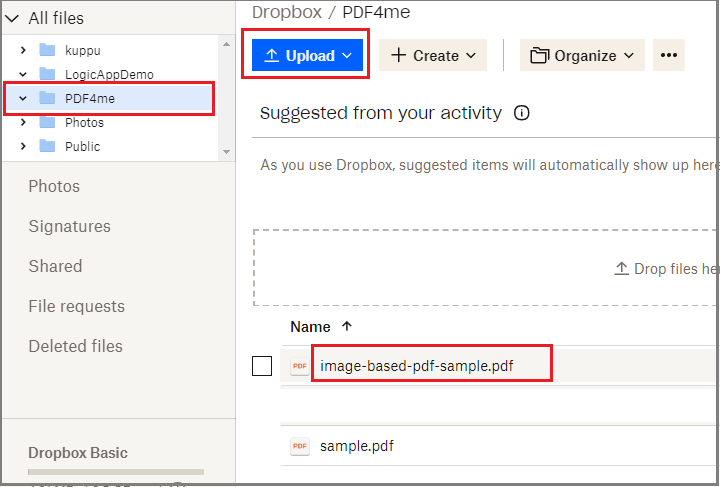Open the Organize dropdown menu
Image resolution: width=720 pixels, height=487 pixels.
[582, 55]
